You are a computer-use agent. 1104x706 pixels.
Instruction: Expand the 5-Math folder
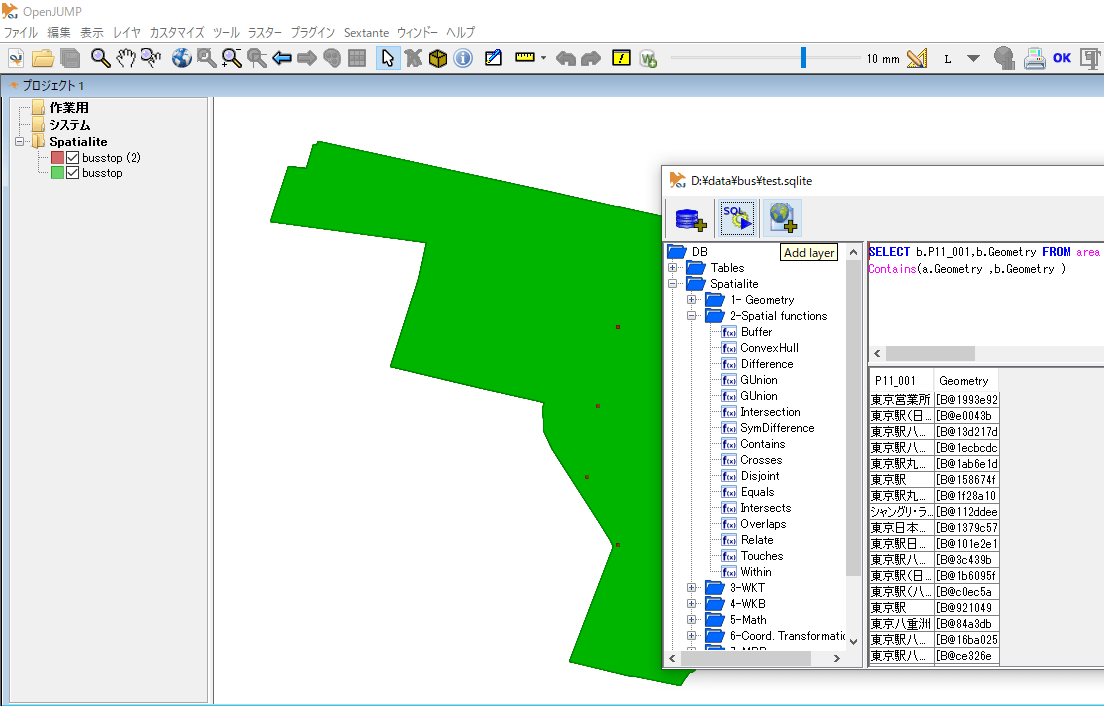(x=691, y=620)
